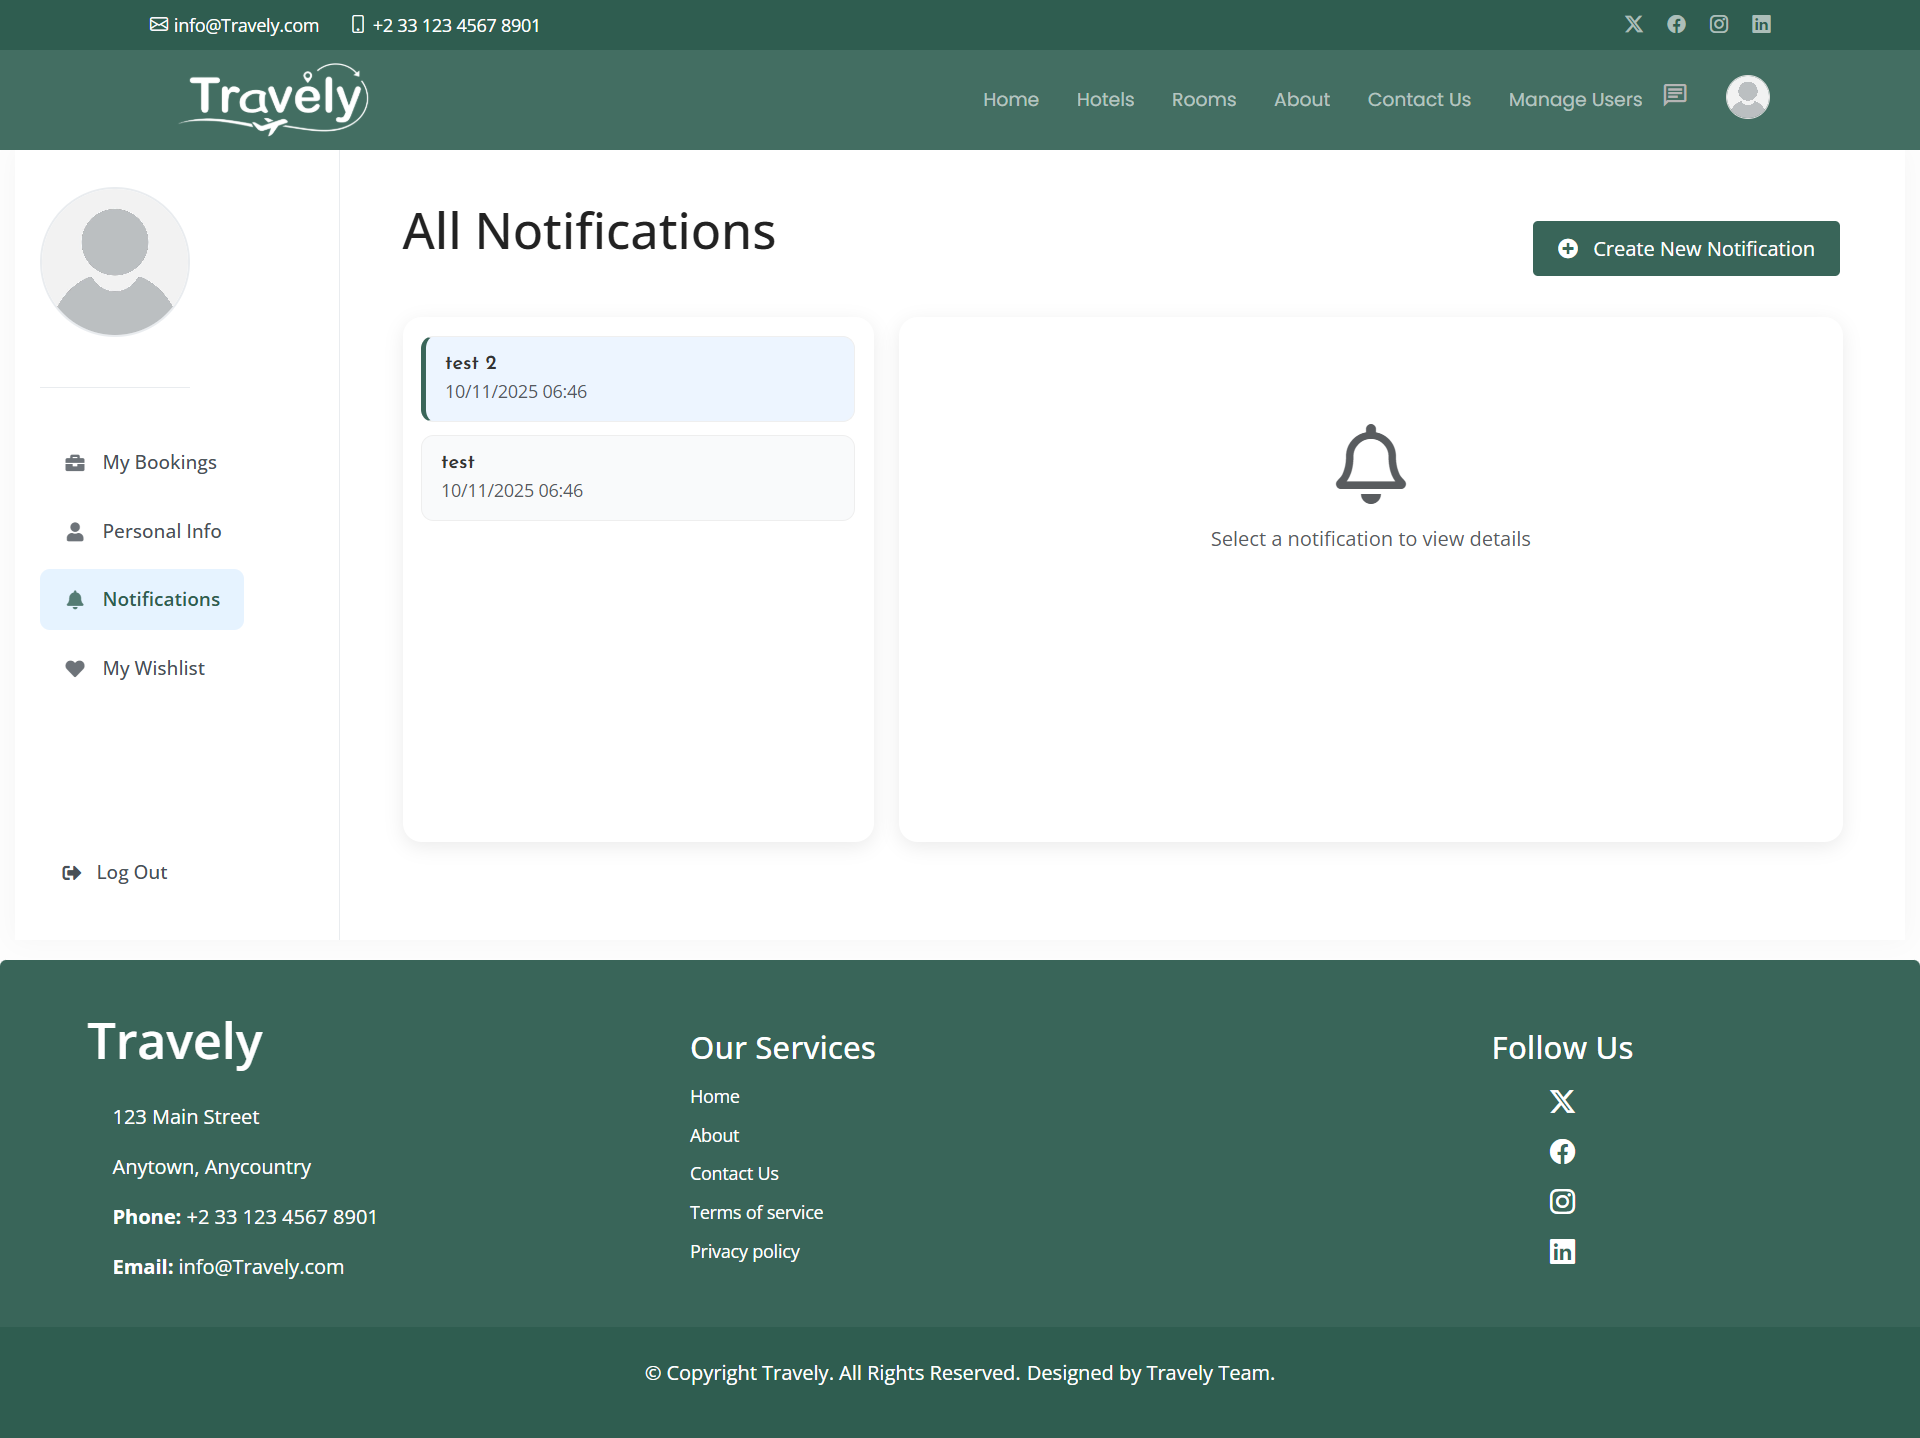1920x1438 pixels.
Task: Click the Travely logo in the header
Action: pos(272,98)
